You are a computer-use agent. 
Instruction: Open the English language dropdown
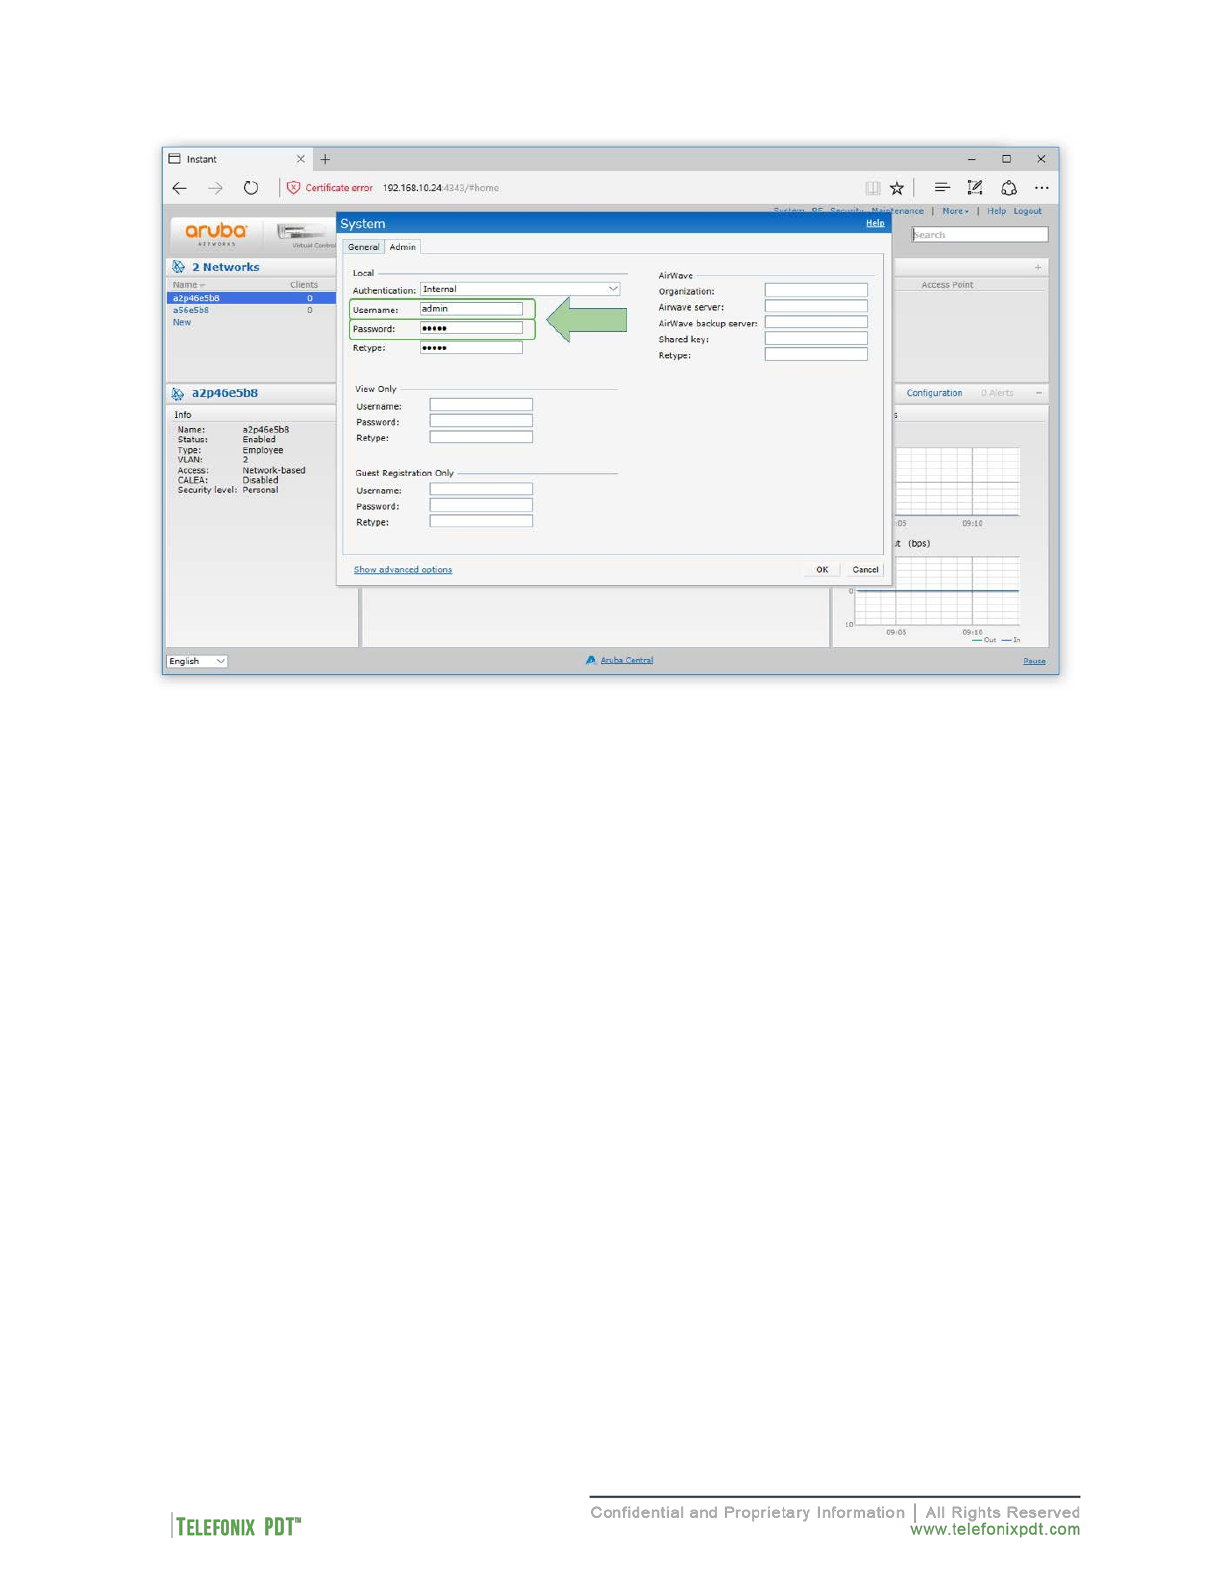(197, 661)
